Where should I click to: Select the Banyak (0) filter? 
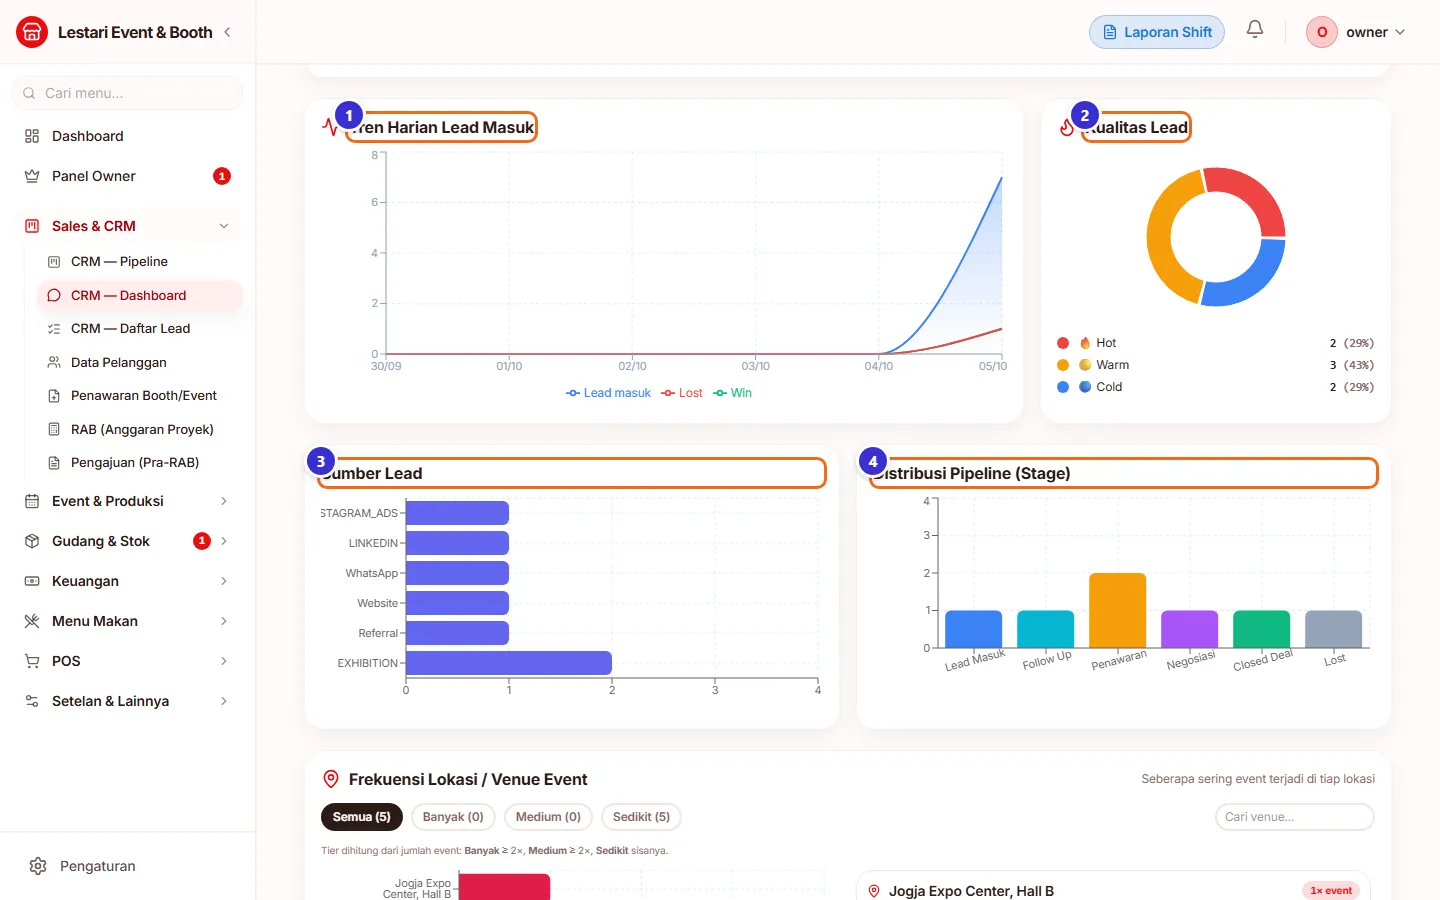[453, 817]
